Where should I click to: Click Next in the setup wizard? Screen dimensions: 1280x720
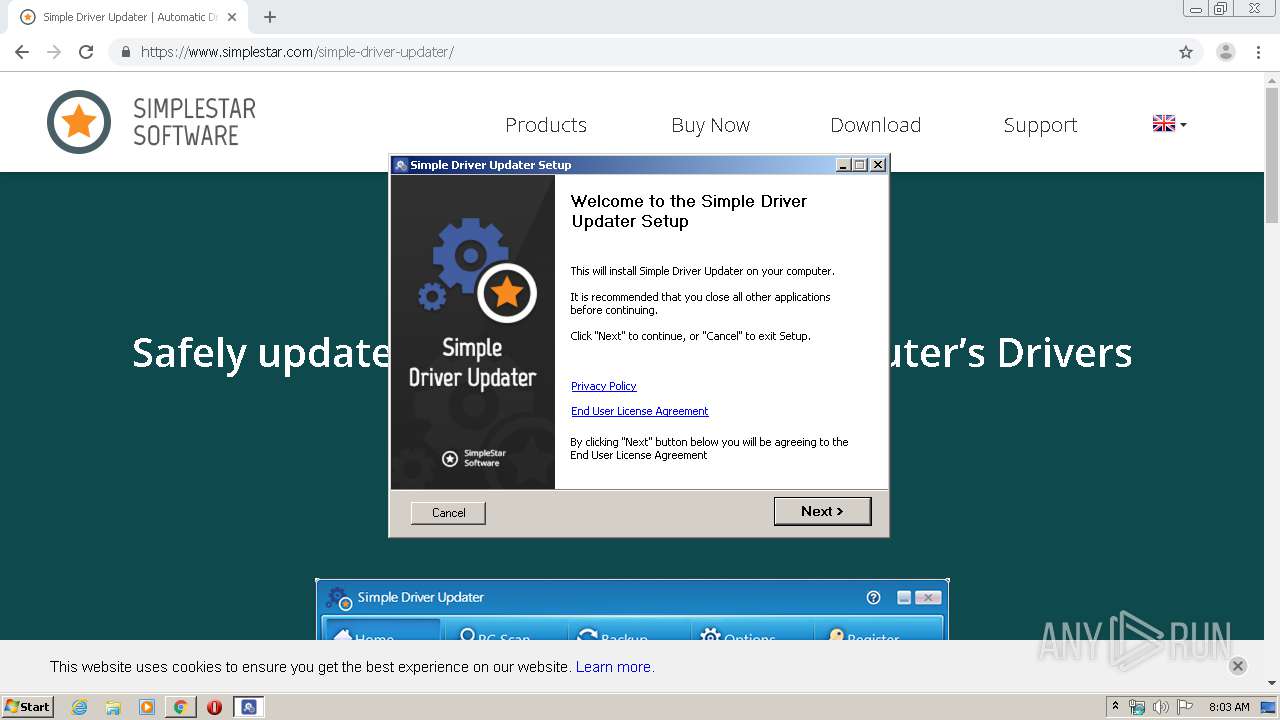[822, 511]
